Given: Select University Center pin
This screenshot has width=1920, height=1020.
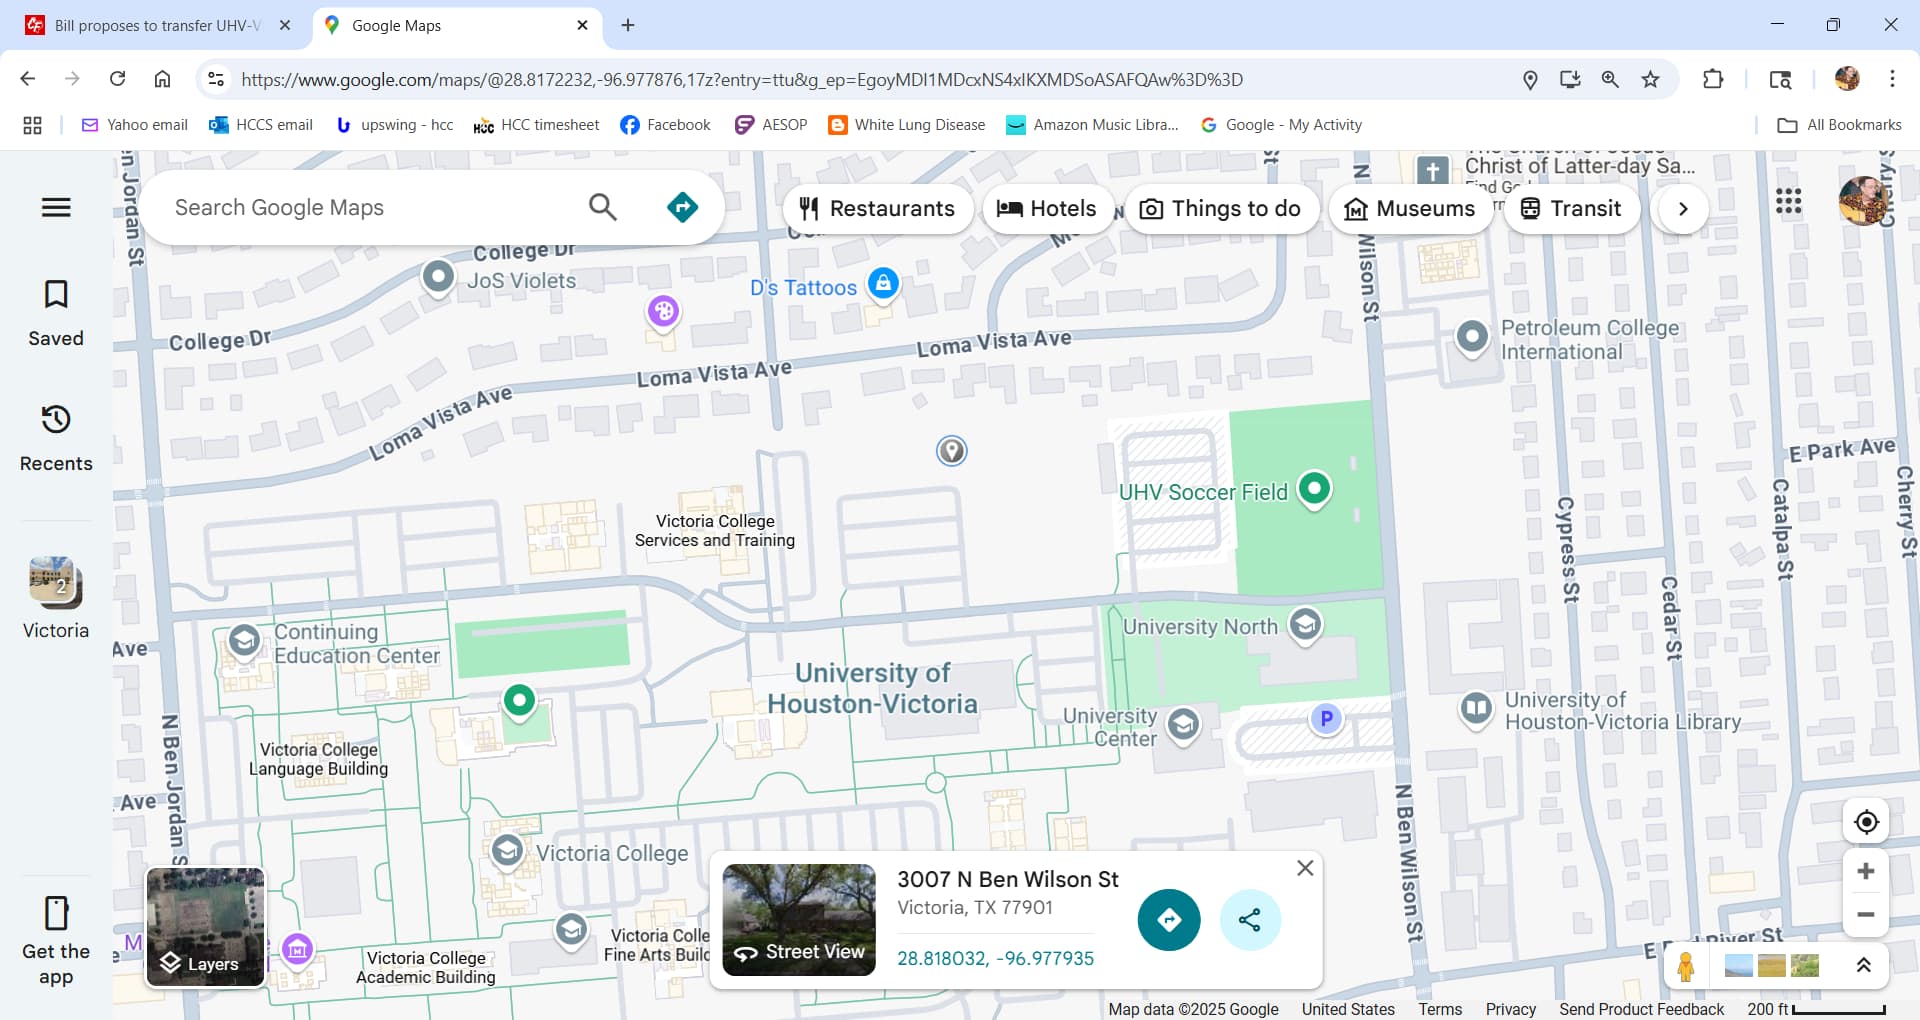Looking at the screenshot, I should pos(1183,724).
